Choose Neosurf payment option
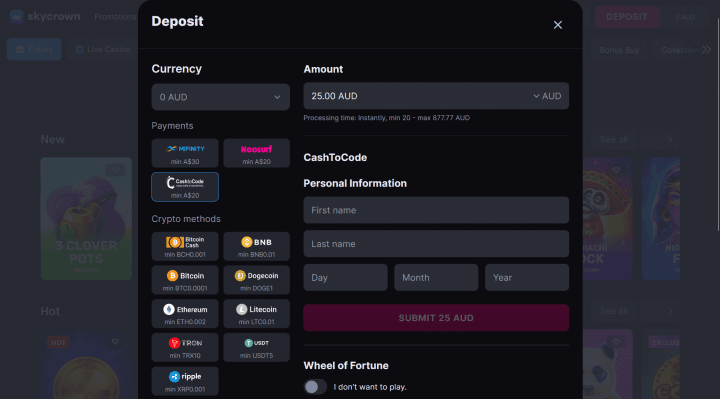Image resolution: width=720 pixels, height=399 pixels. [257, 153]
